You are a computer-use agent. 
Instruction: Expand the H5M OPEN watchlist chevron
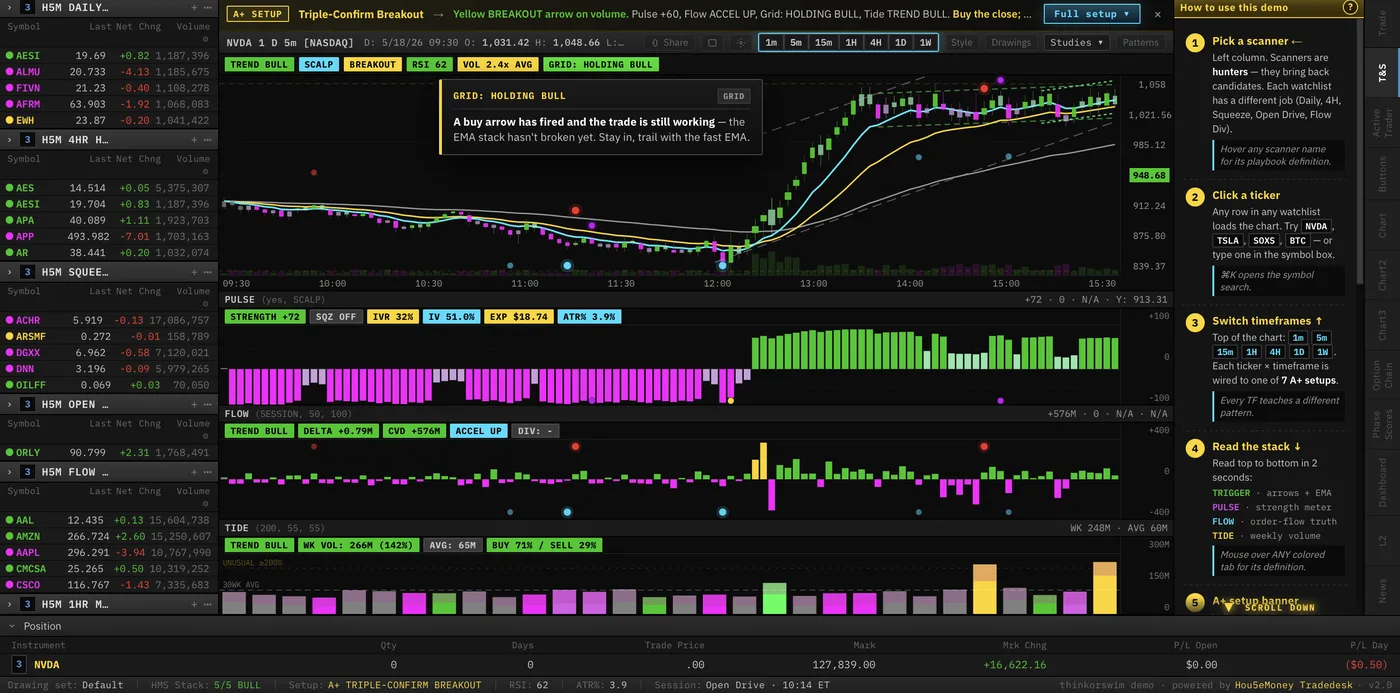click(9, 404)
